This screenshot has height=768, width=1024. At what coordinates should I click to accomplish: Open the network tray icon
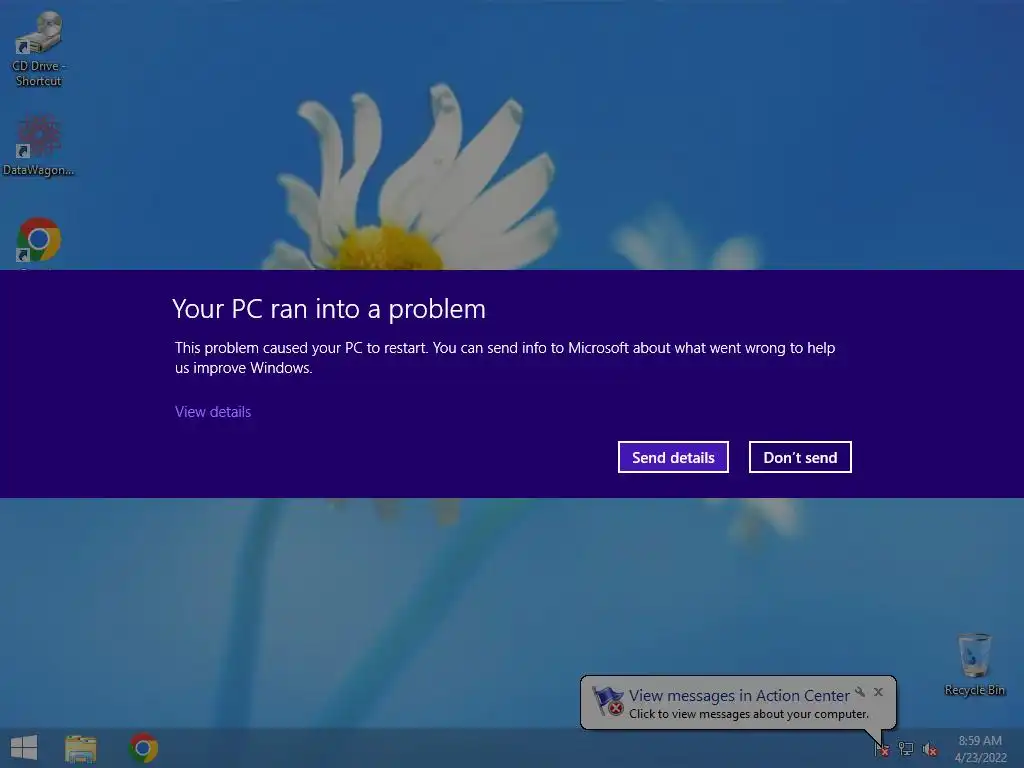[x=906, y=748]
